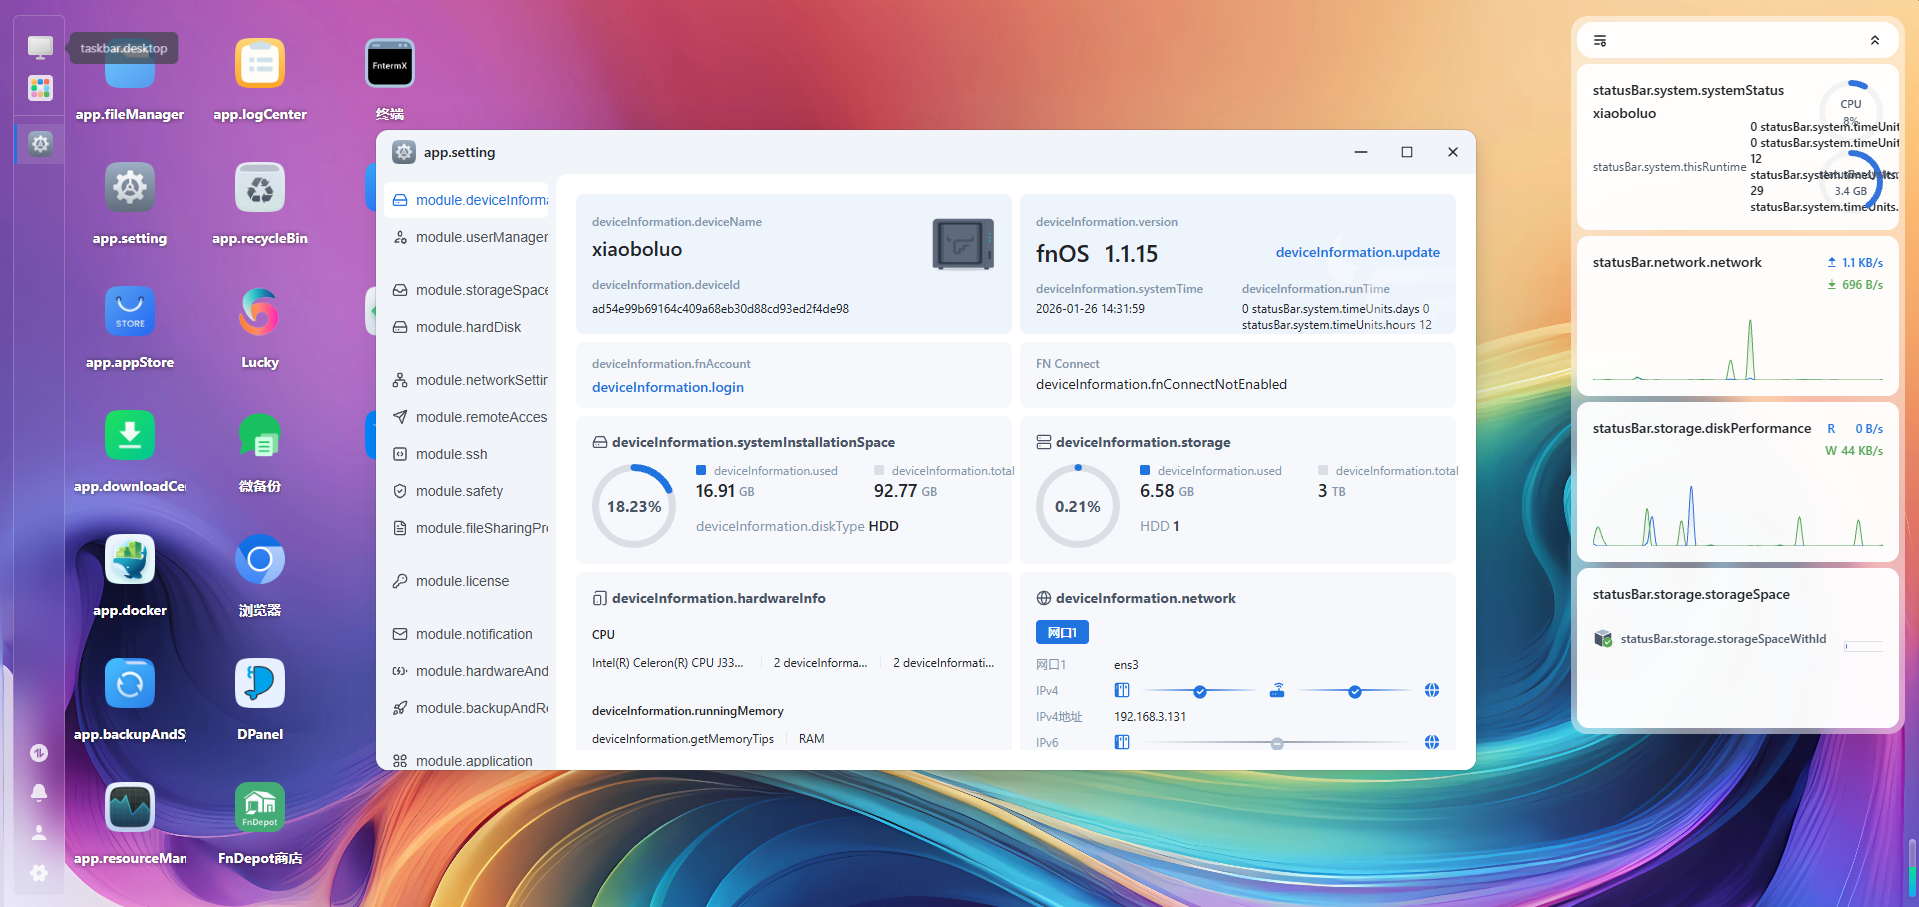Launch the Lucky app icon
The height and width of the screenshot is (907, 1919).
pos(260,311)
